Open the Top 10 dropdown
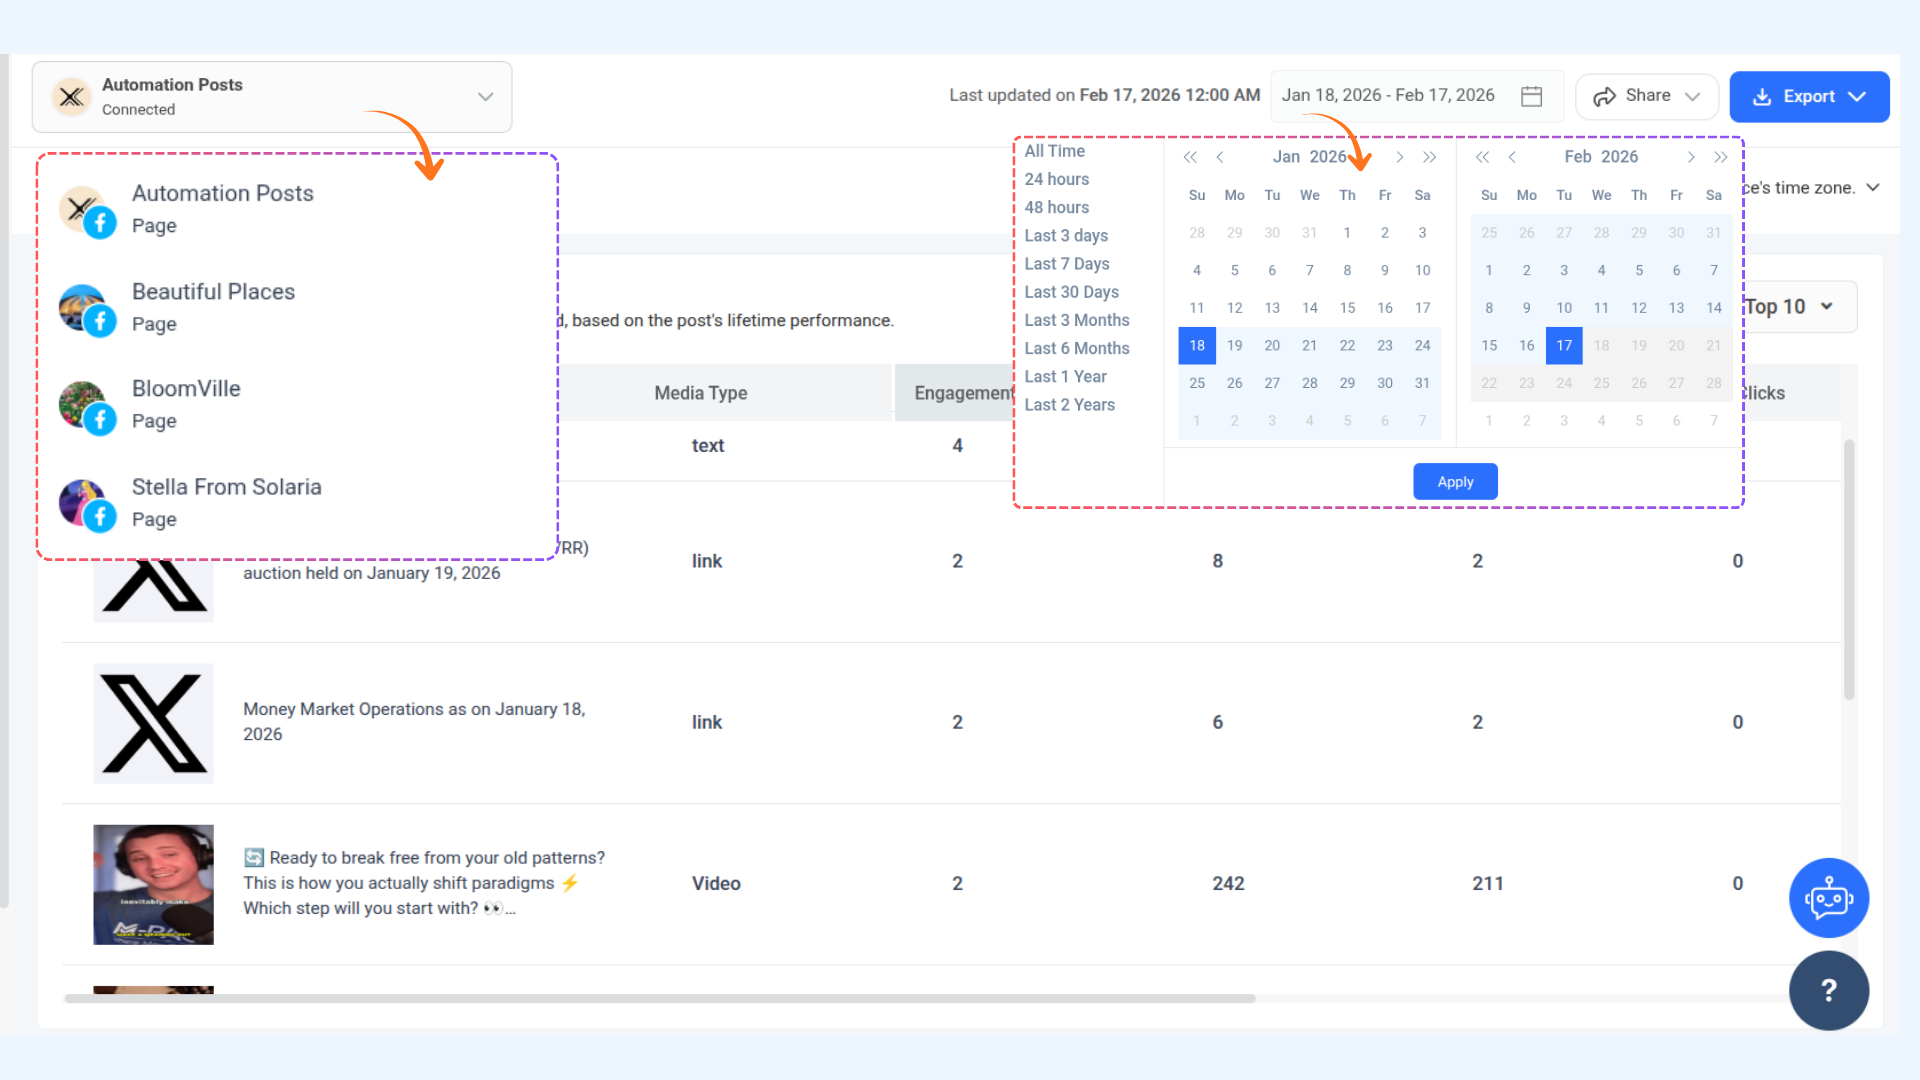This screenshot has width=1920, height=1080. [x=1792, y=307]
